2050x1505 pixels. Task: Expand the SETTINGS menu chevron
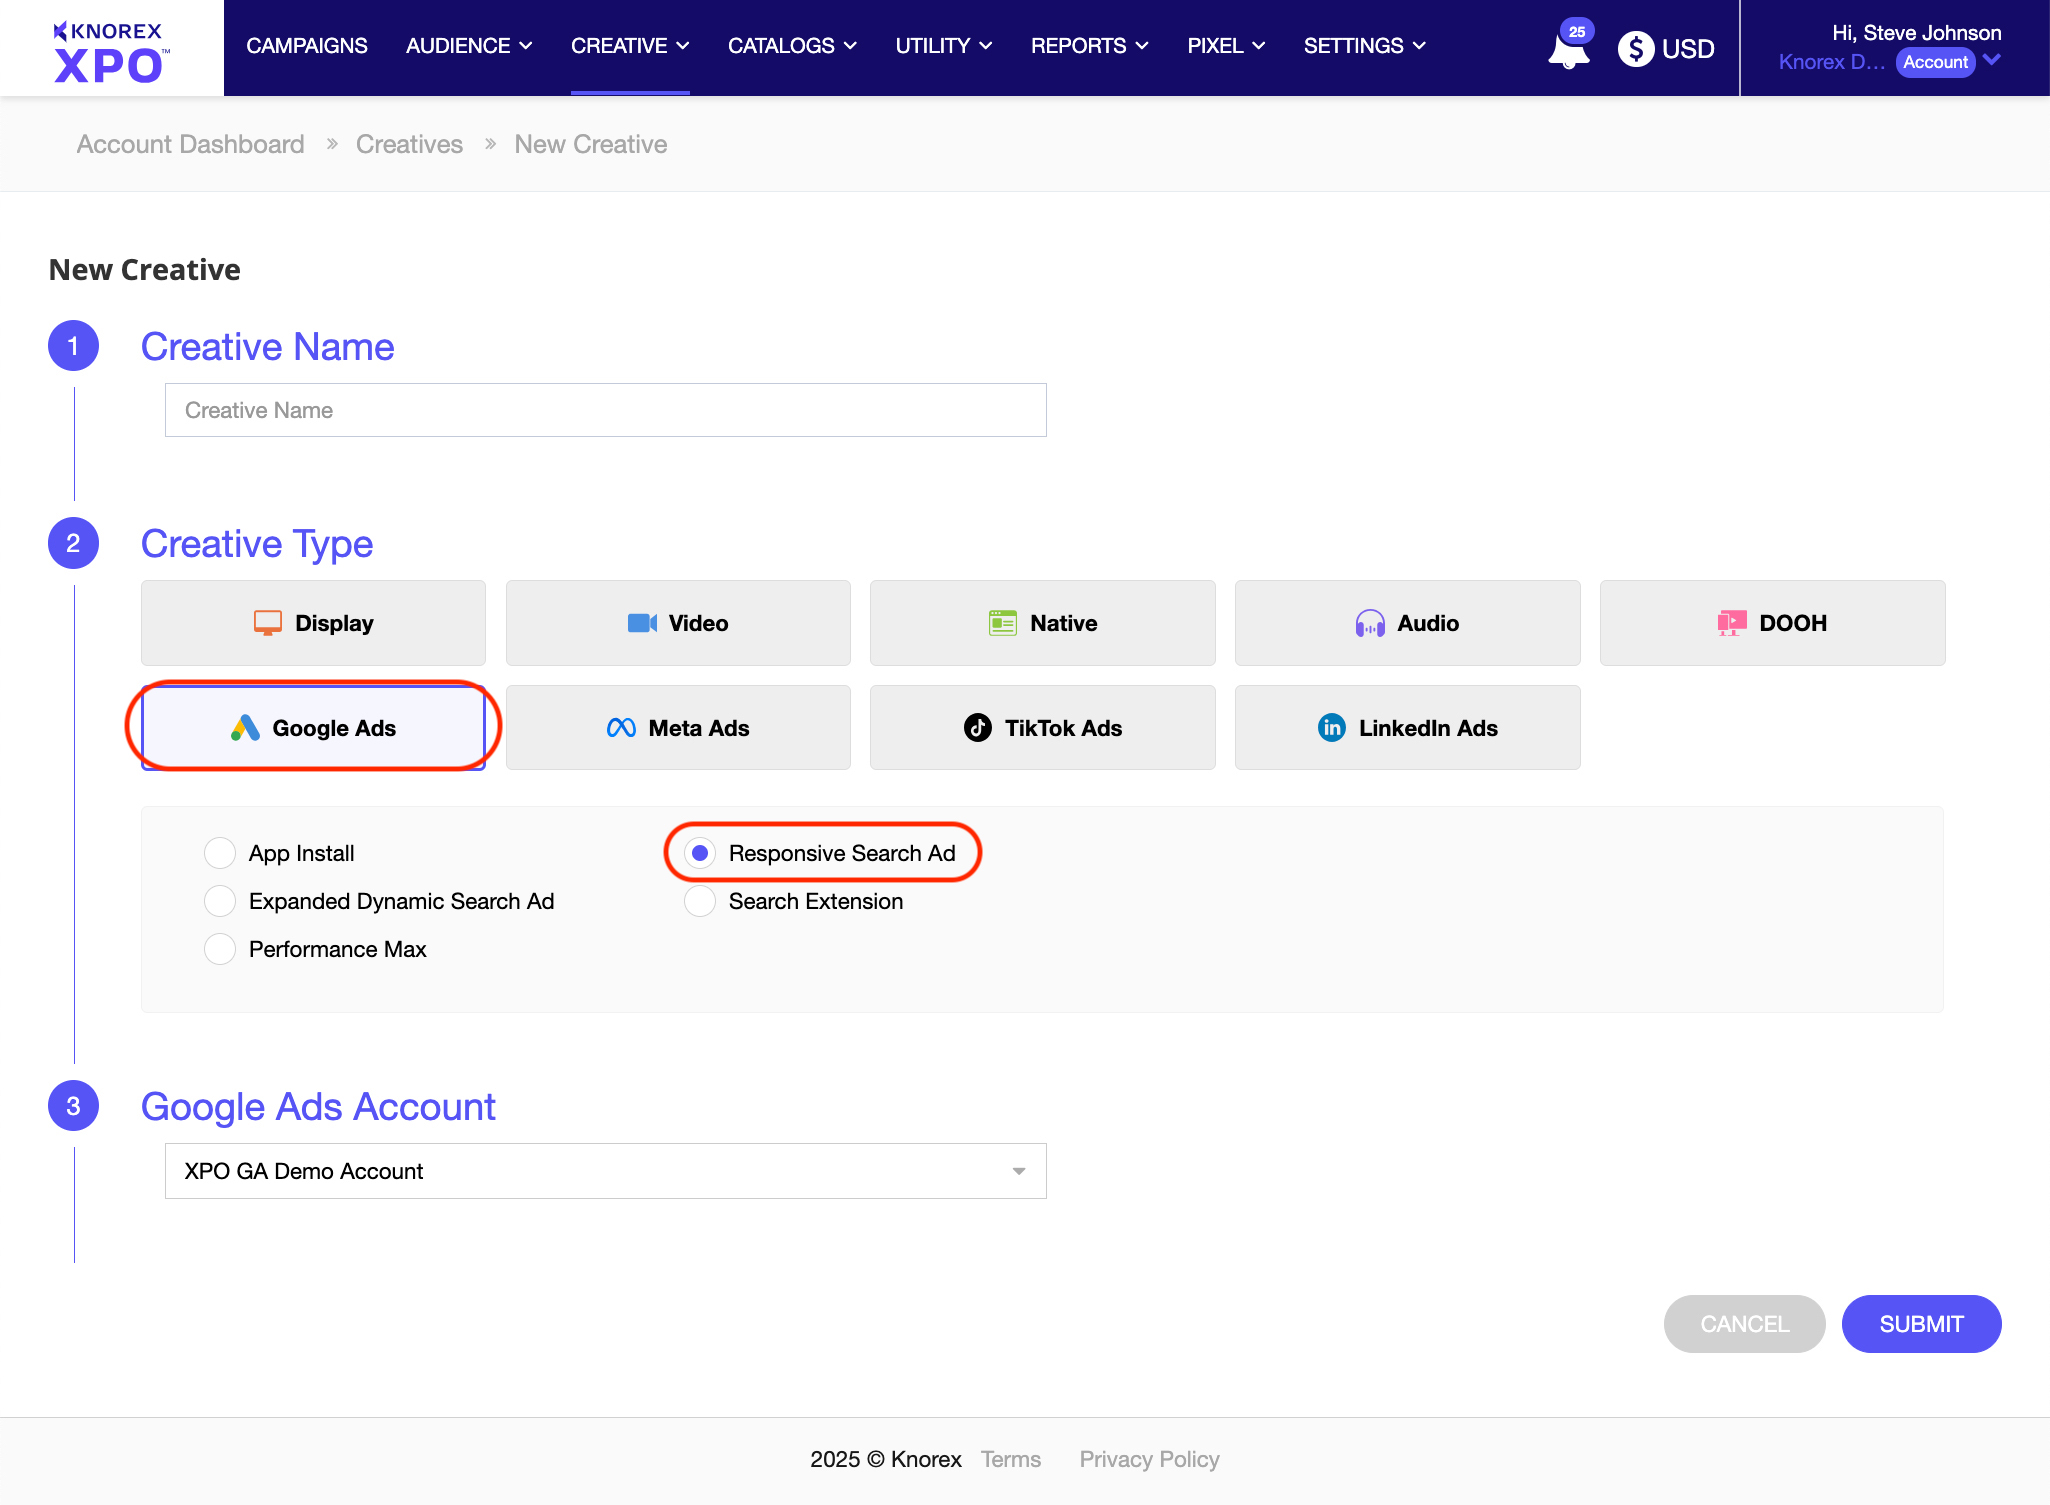tap(1420, 45)
